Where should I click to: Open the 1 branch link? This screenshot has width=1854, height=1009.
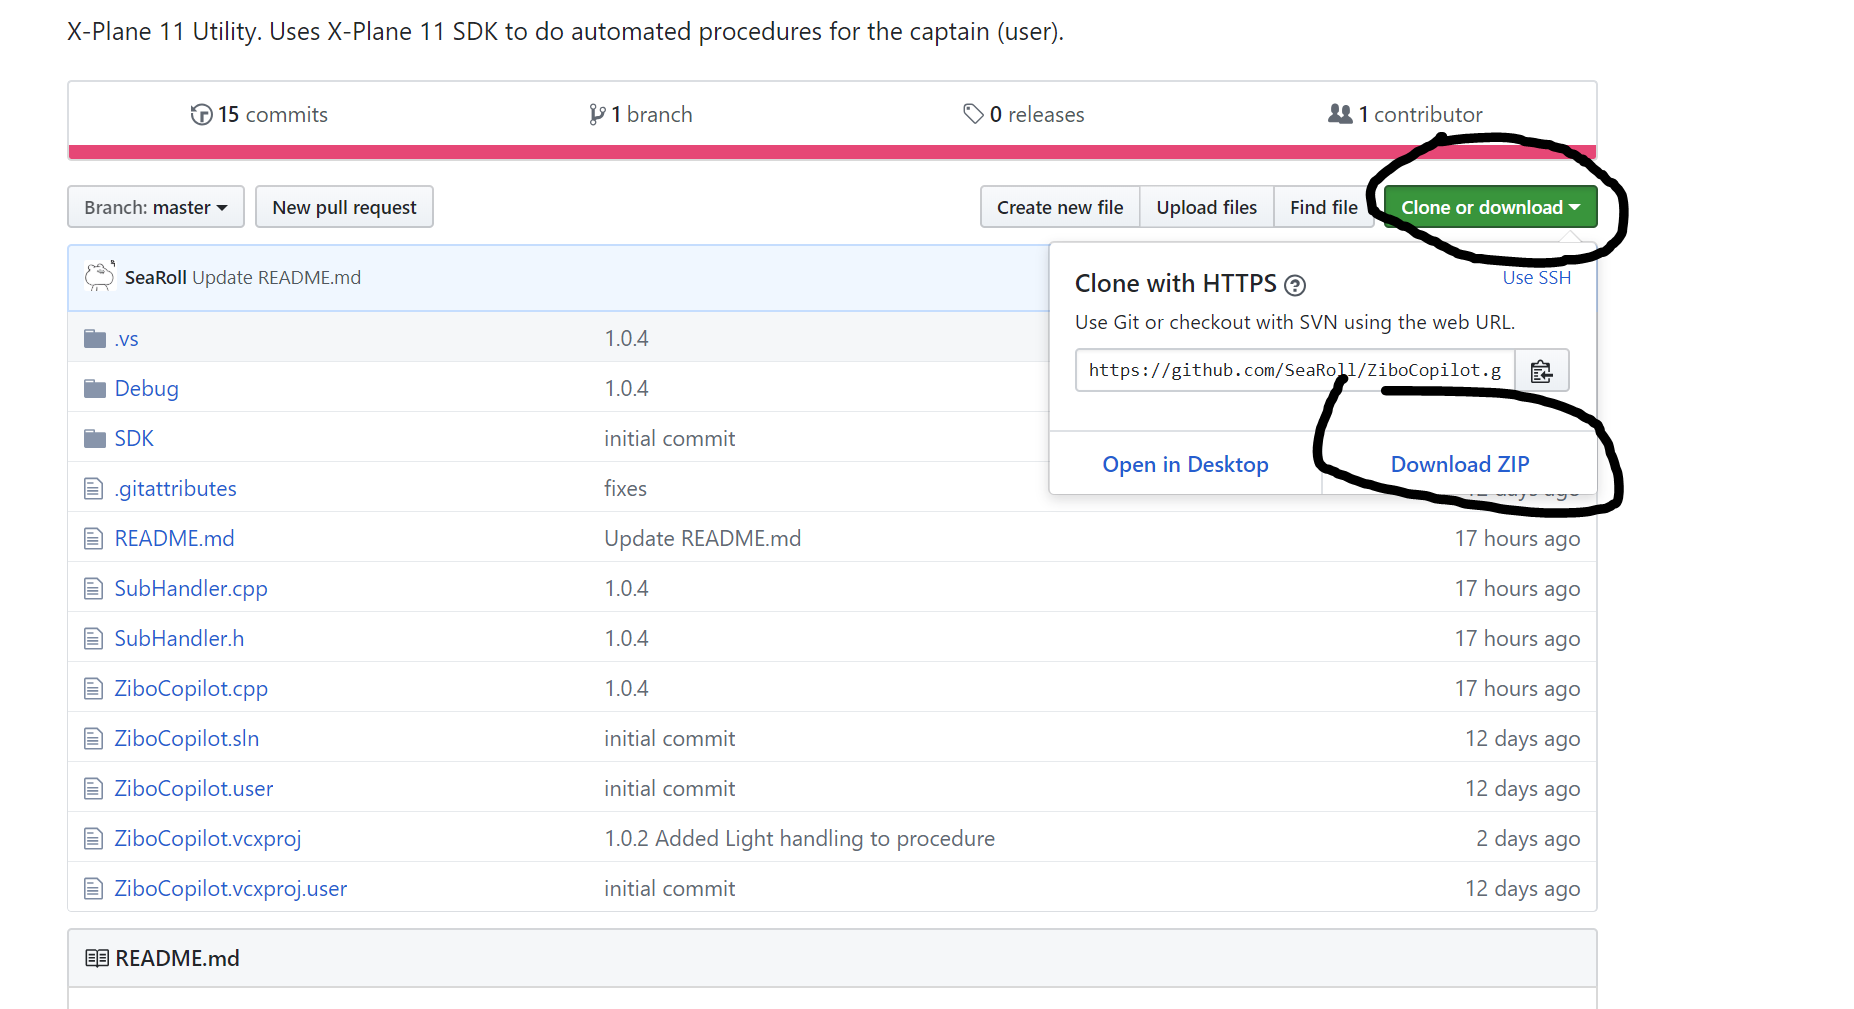pyautogui.click(x=641, y=115)
